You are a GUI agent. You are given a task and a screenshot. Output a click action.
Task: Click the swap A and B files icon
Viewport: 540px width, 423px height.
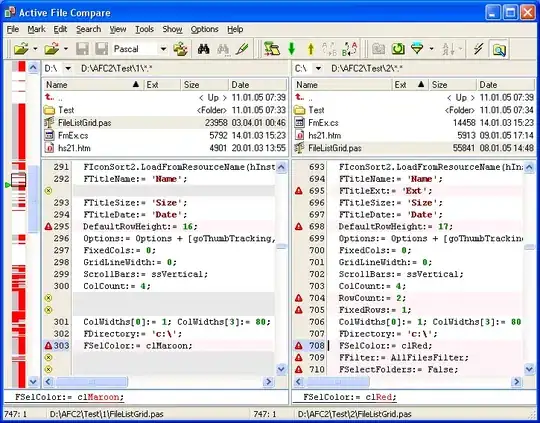tap(349, 49)
